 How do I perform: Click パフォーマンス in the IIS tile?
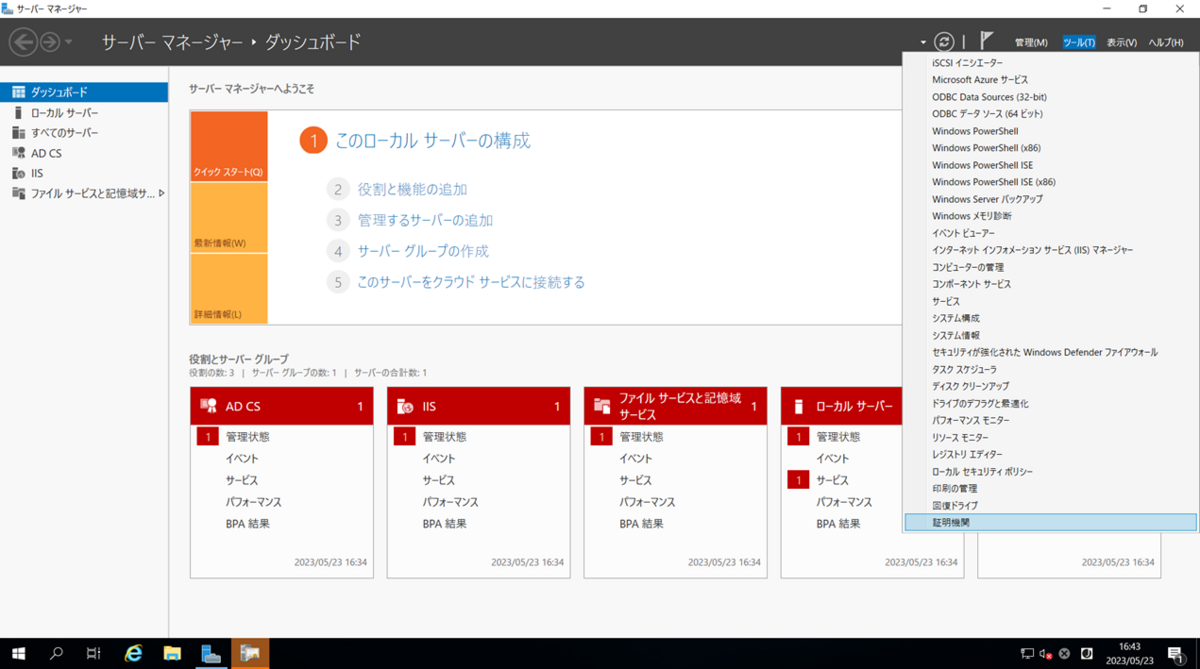(x=451, y=502)
